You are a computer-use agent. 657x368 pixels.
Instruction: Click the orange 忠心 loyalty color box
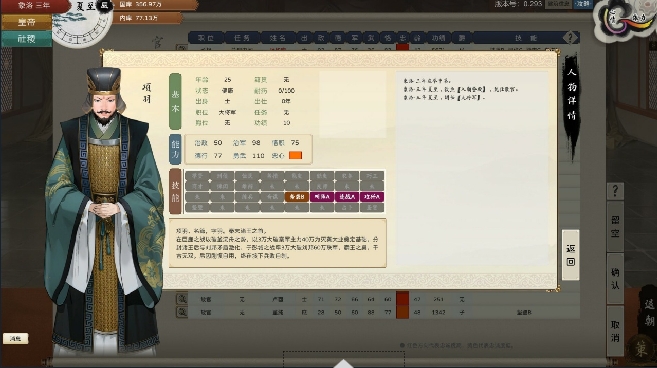(x=295, y=155)
